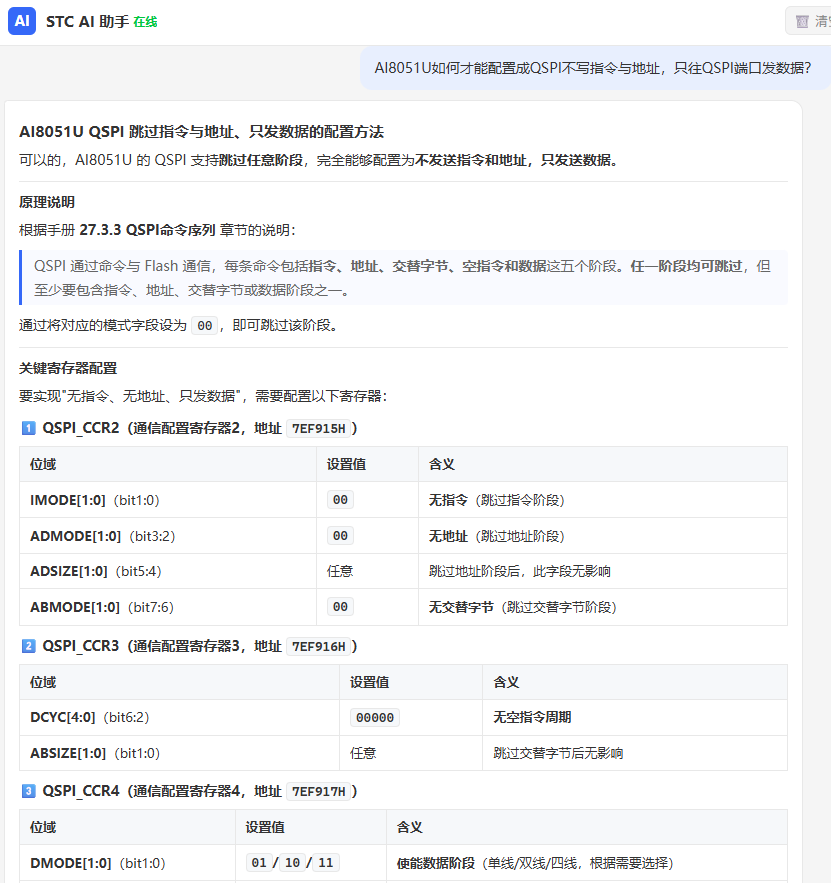The width and height of the screenshot is (831, 883).
Task: Click the 关键寄存器配置 heading
Action: [x=68, y=368]
